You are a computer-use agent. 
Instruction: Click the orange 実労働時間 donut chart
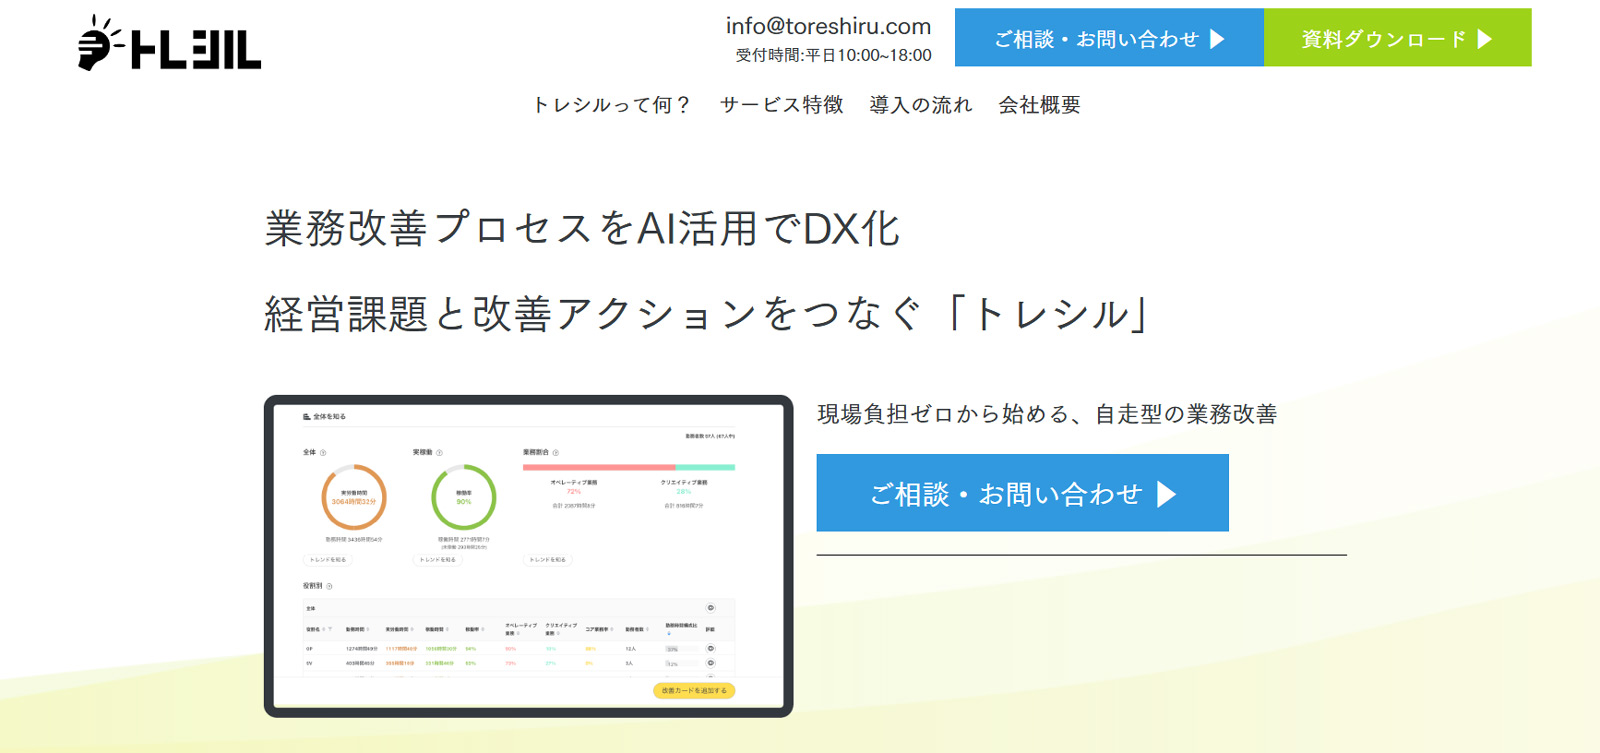click(x=354, y=497)
